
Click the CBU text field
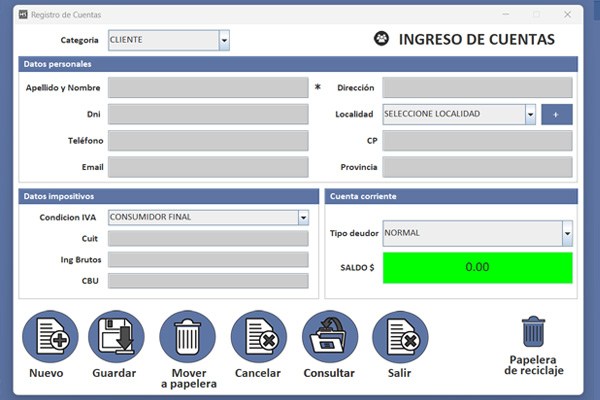tap(208, 281)
